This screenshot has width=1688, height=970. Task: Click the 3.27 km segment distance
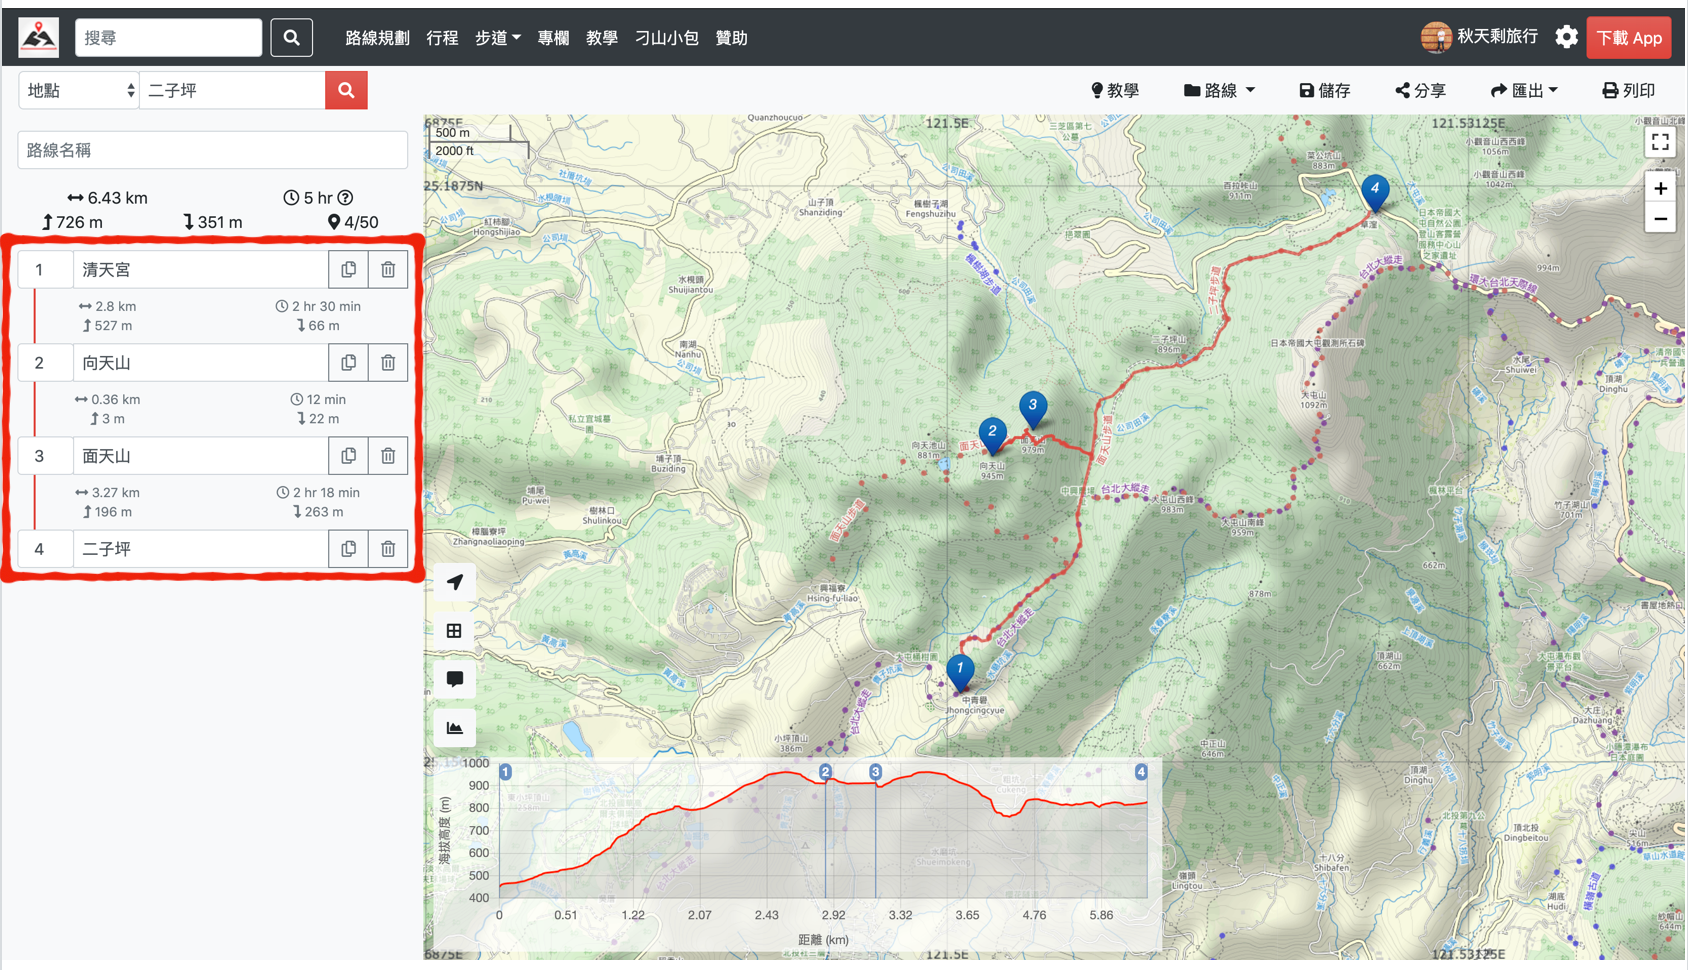pyautogui.click(x=107, y=492)
